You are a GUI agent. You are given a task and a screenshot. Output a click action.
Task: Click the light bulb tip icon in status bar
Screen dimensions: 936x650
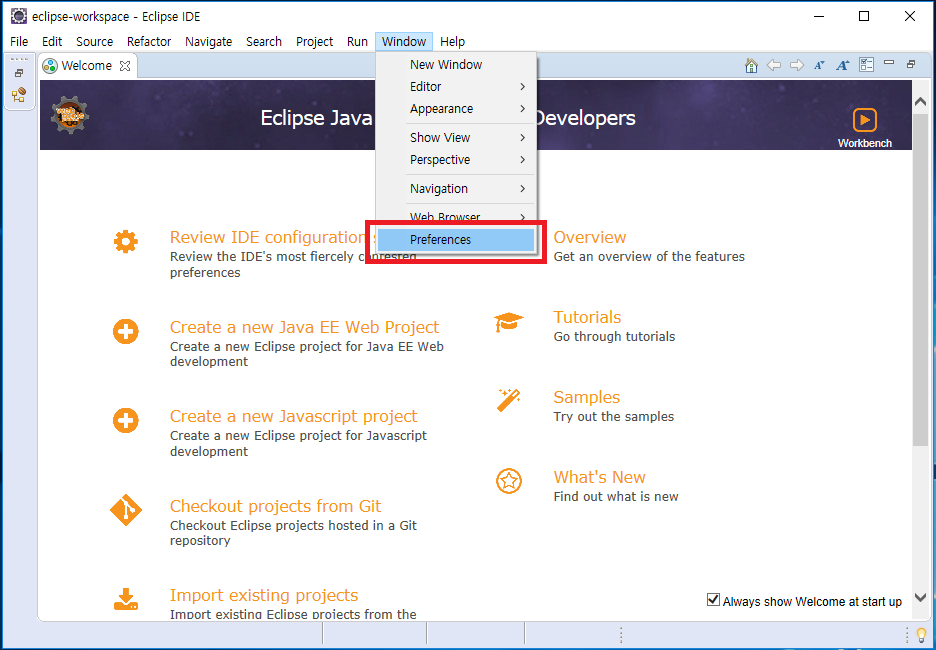coord(922,636)
